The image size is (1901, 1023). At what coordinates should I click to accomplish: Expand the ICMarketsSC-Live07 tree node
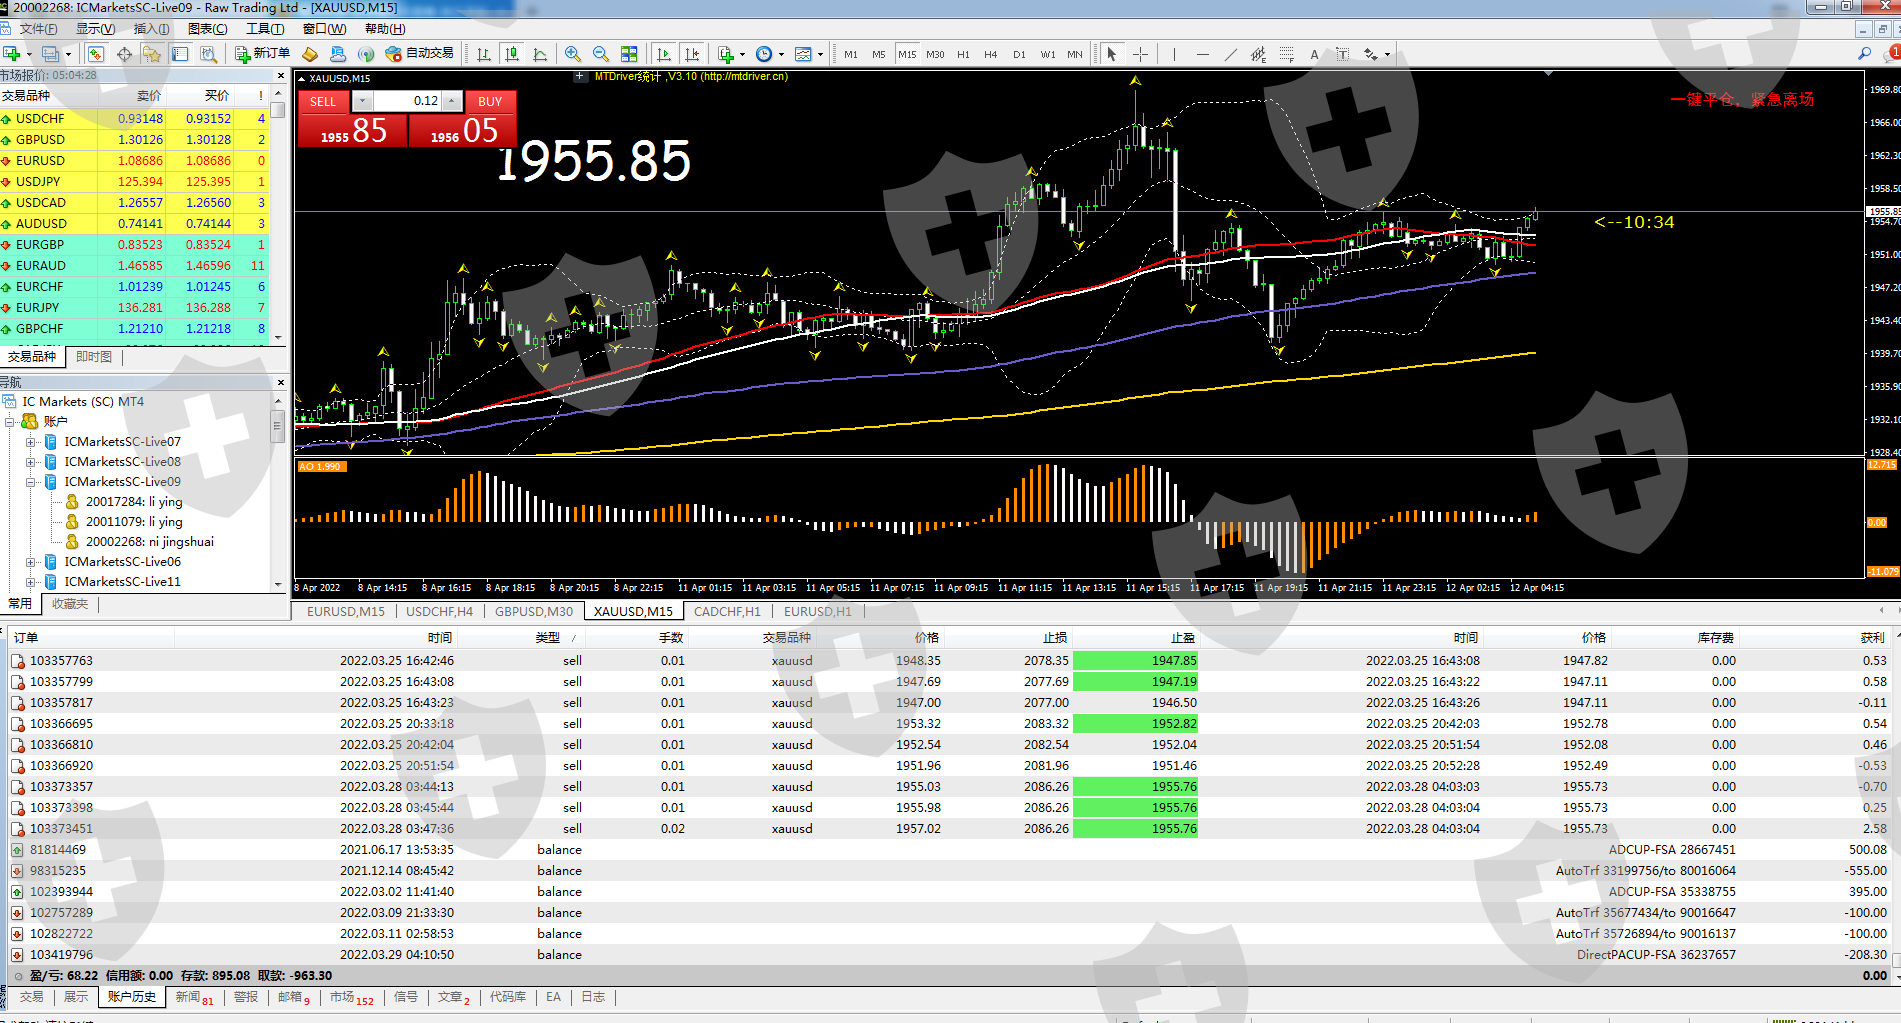[x=31, y=442]
